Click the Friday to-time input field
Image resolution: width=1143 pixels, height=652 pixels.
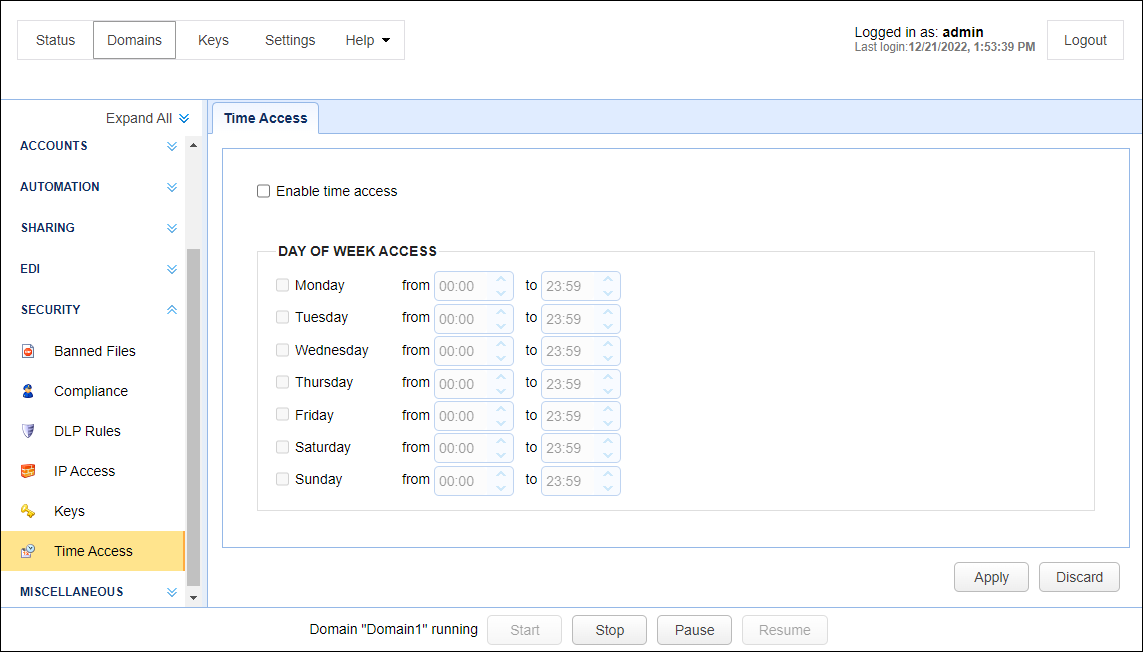coord(568,416)
